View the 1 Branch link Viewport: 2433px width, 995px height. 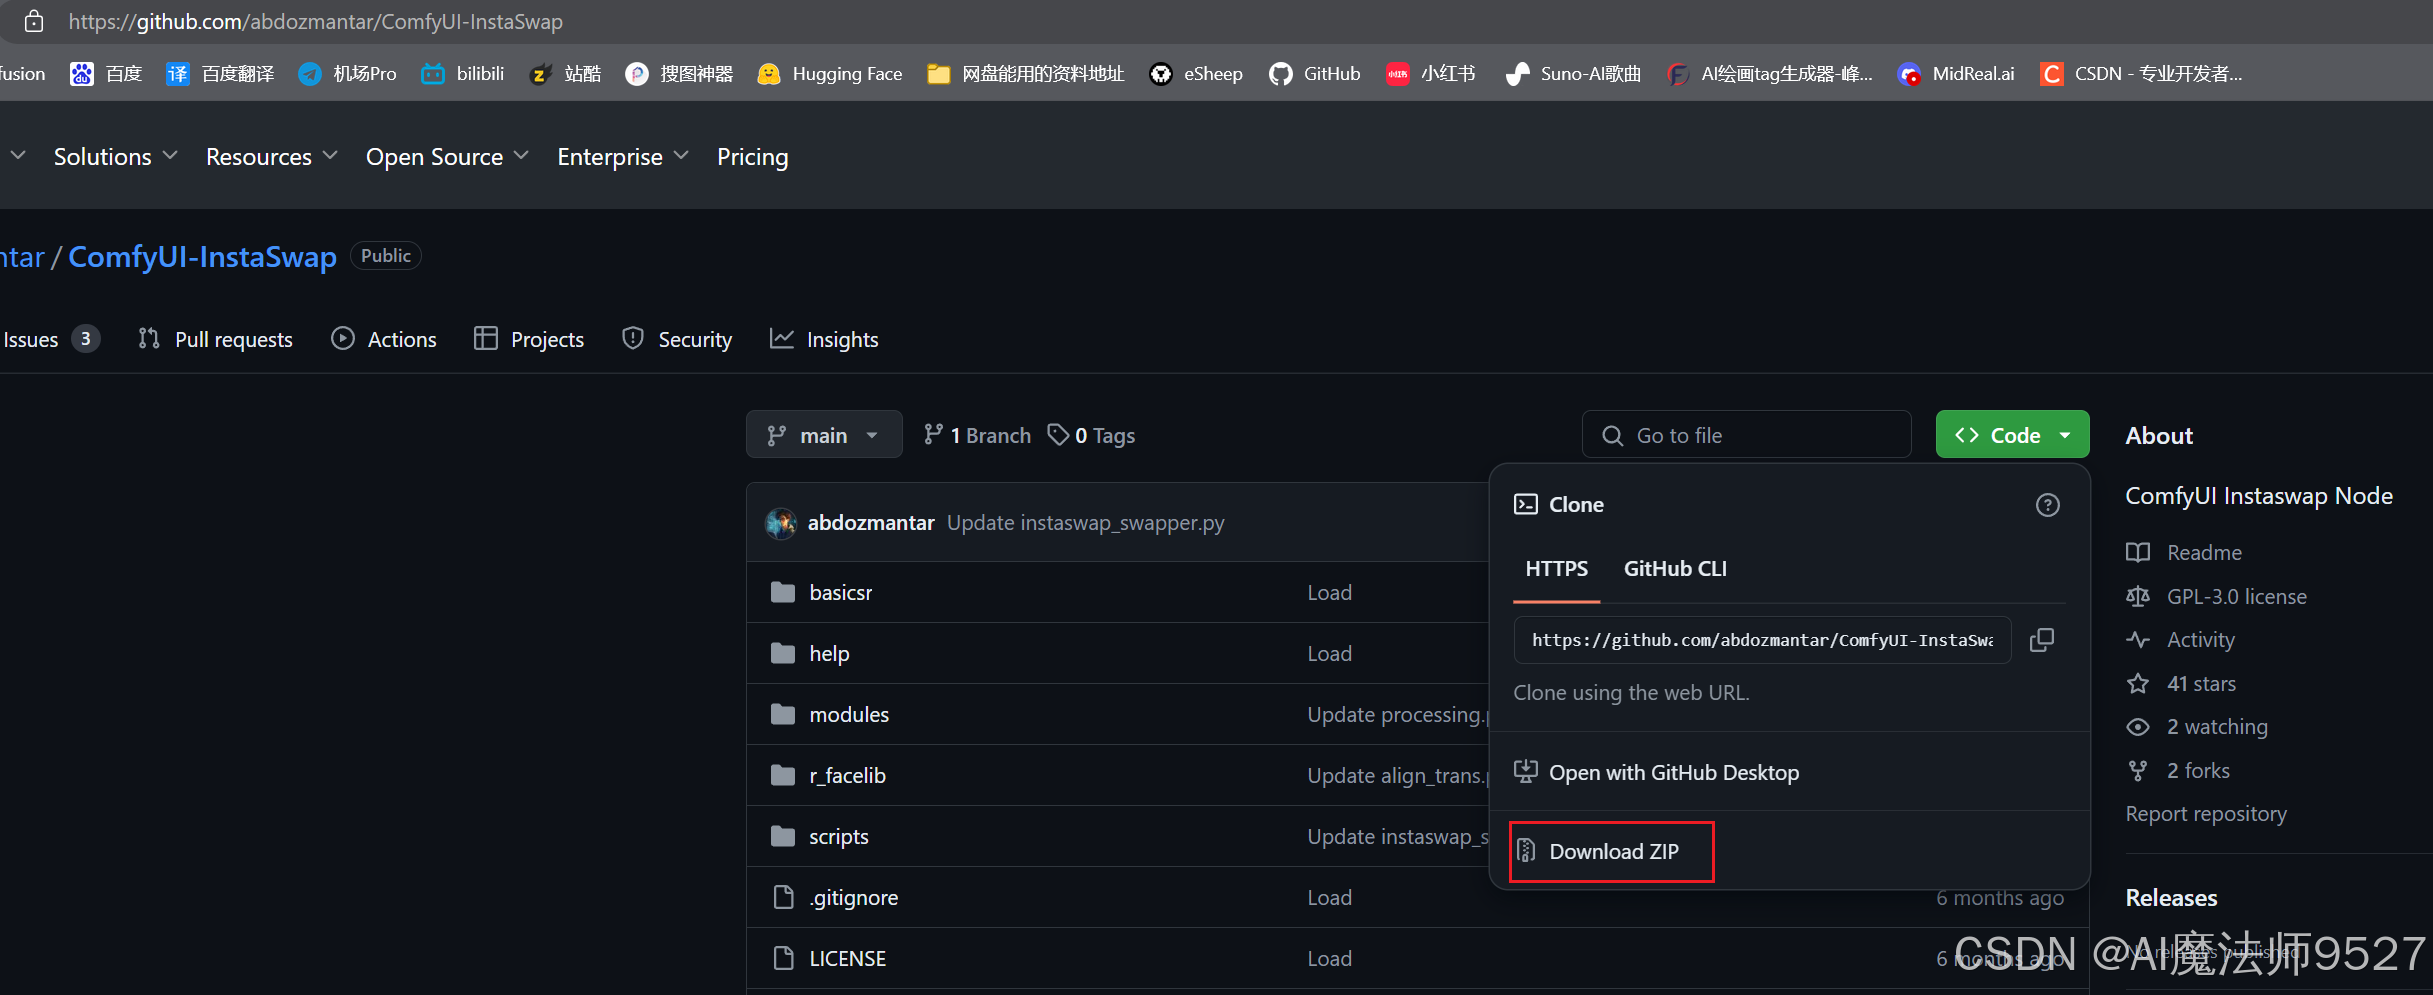pyautogui.click(x=977, y=435)
